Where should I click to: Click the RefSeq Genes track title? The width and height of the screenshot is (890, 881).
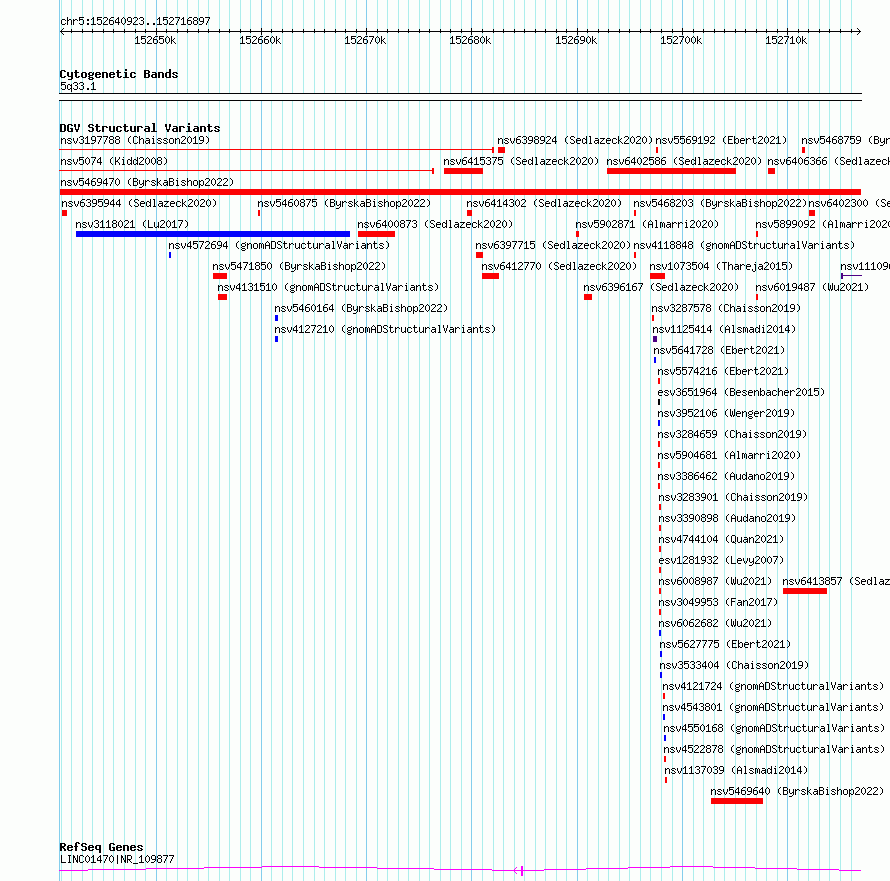point(101,847)
